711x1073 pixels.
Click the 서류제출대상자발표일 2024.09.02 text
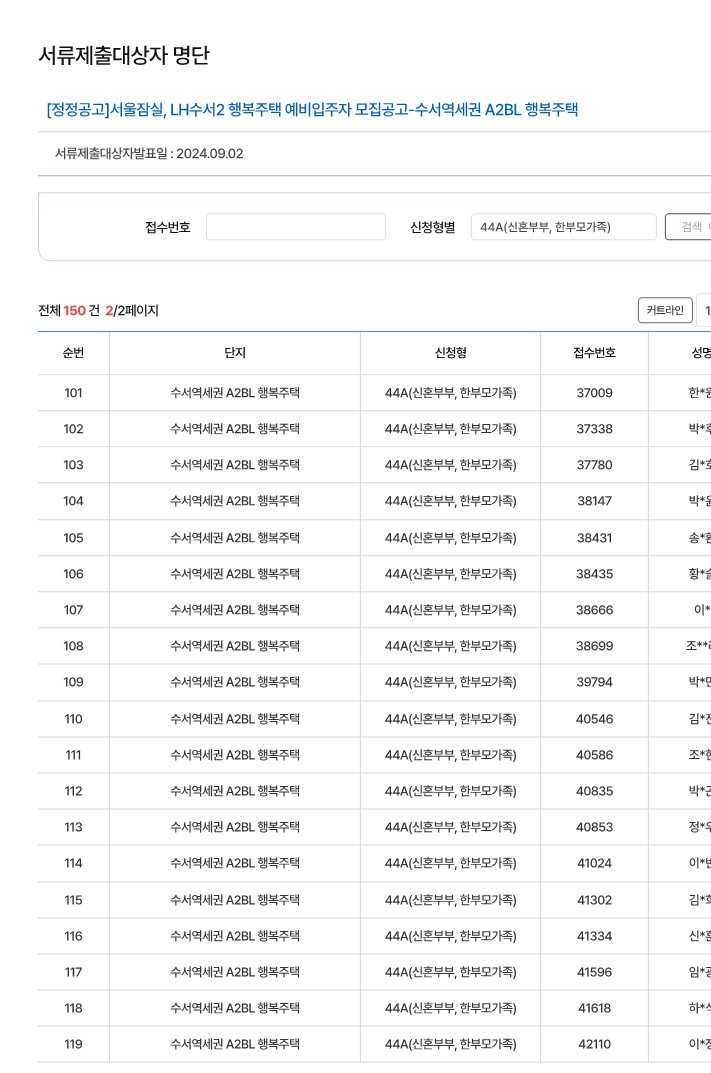[149, 153]
